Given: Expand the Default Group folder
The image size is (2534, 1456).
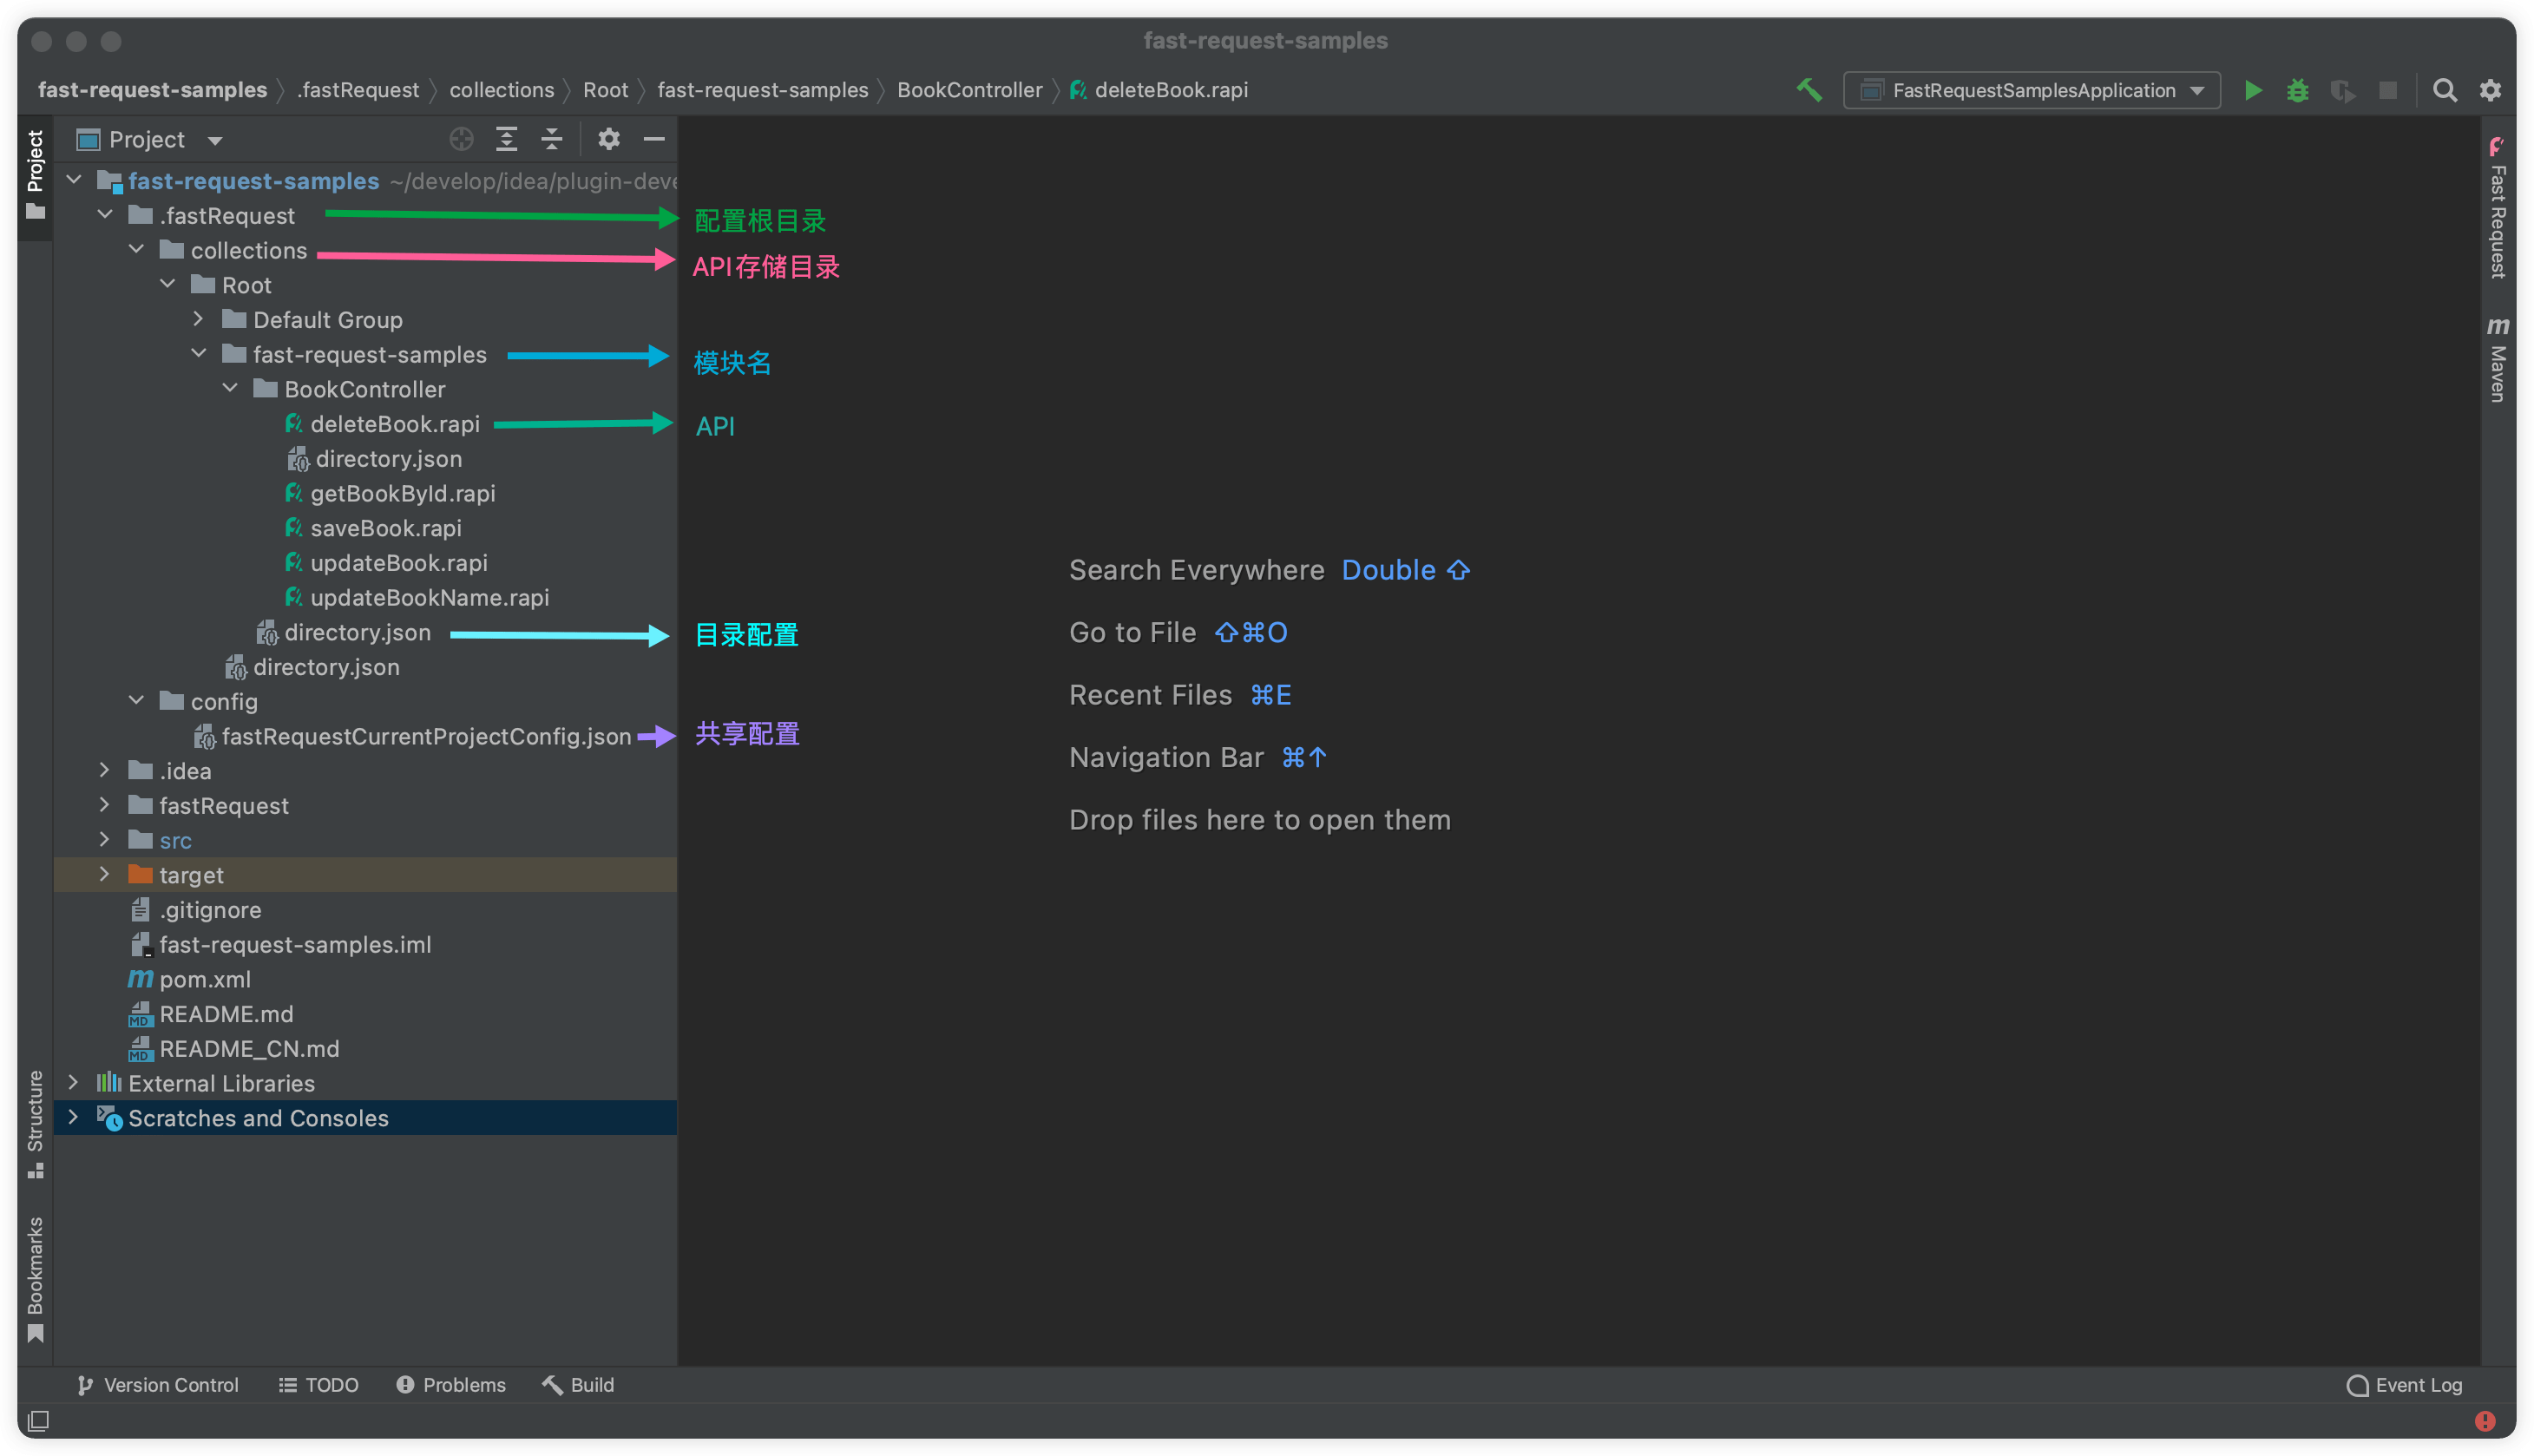Looking at the screenshot, I should [x=198, y=319].
